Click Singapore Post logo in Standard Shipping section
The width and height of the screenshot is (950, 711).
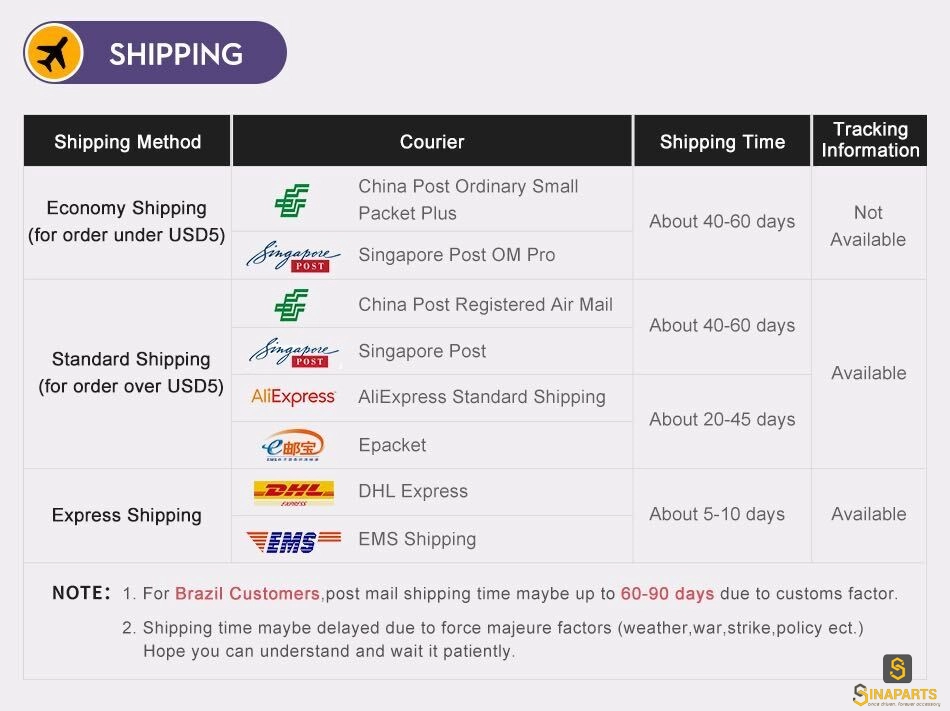(294, 352)
